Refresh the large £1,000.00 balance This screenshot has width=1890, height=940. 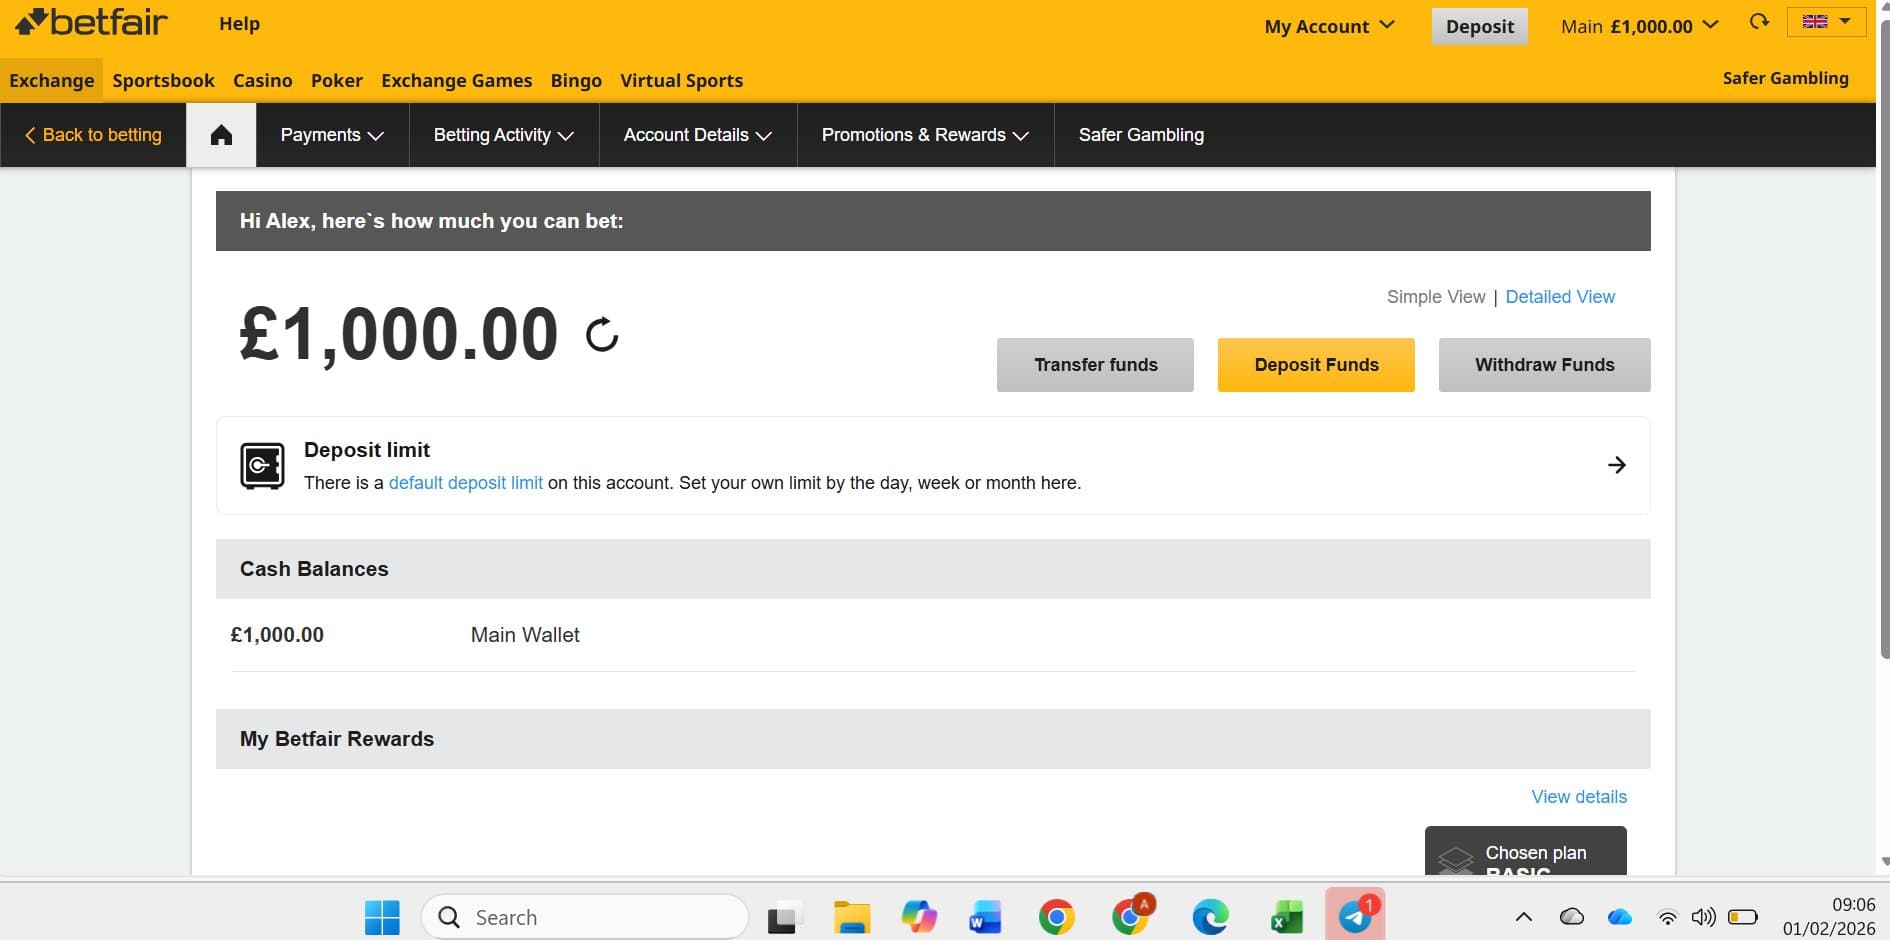602,335
